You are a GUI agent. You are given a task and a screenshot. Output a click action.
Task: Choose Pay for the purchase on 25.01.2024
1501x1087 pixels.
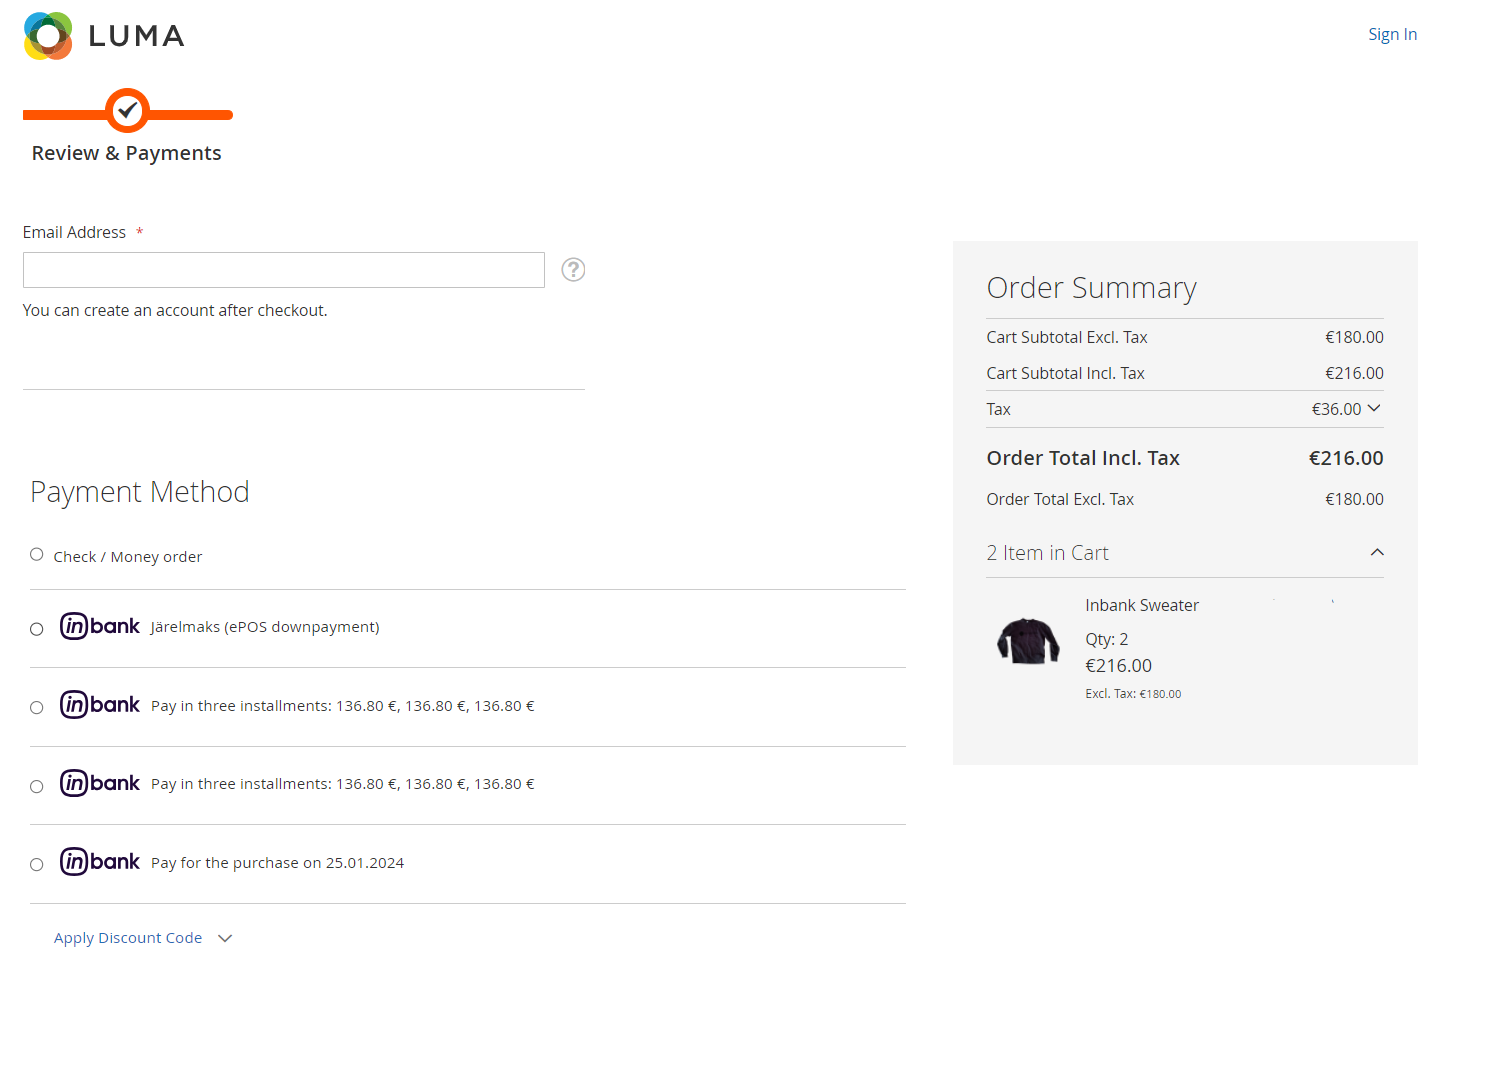point(37,865)
